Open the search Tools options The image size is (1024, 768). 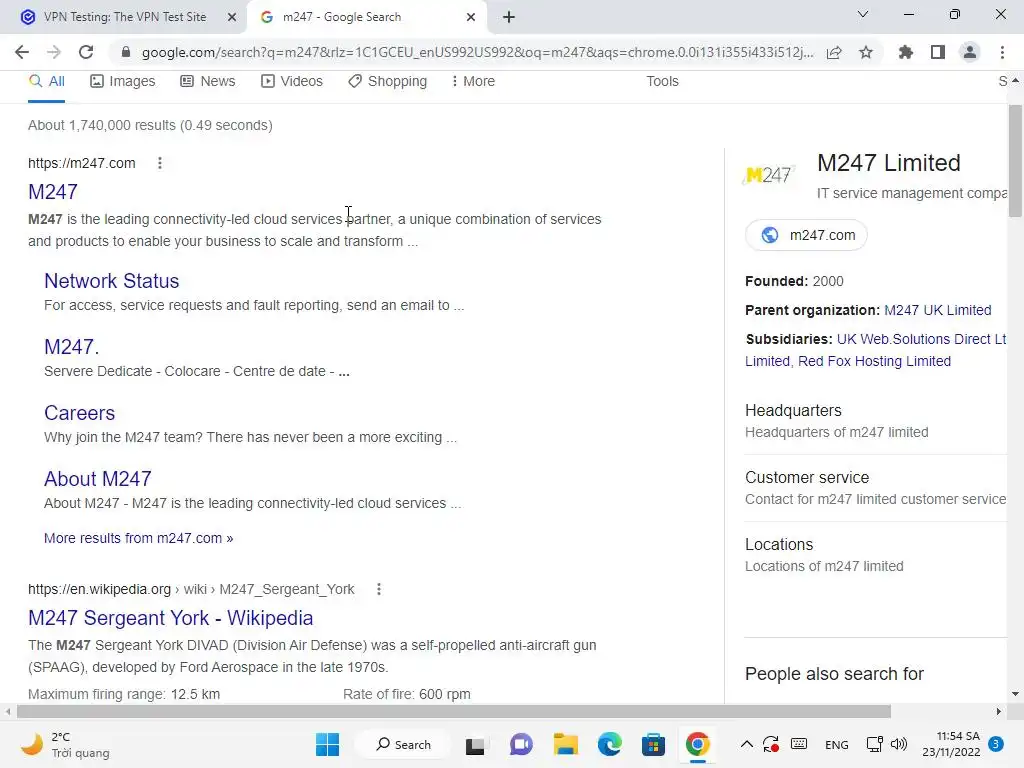point(662,82)
